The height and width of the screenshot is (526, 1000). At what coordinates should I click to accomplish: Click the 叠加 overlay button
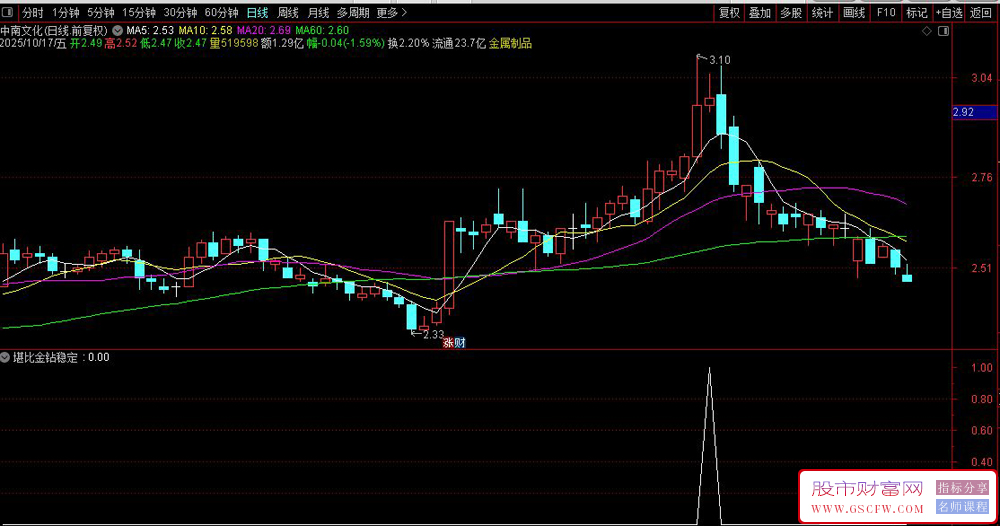coord(760,13)
